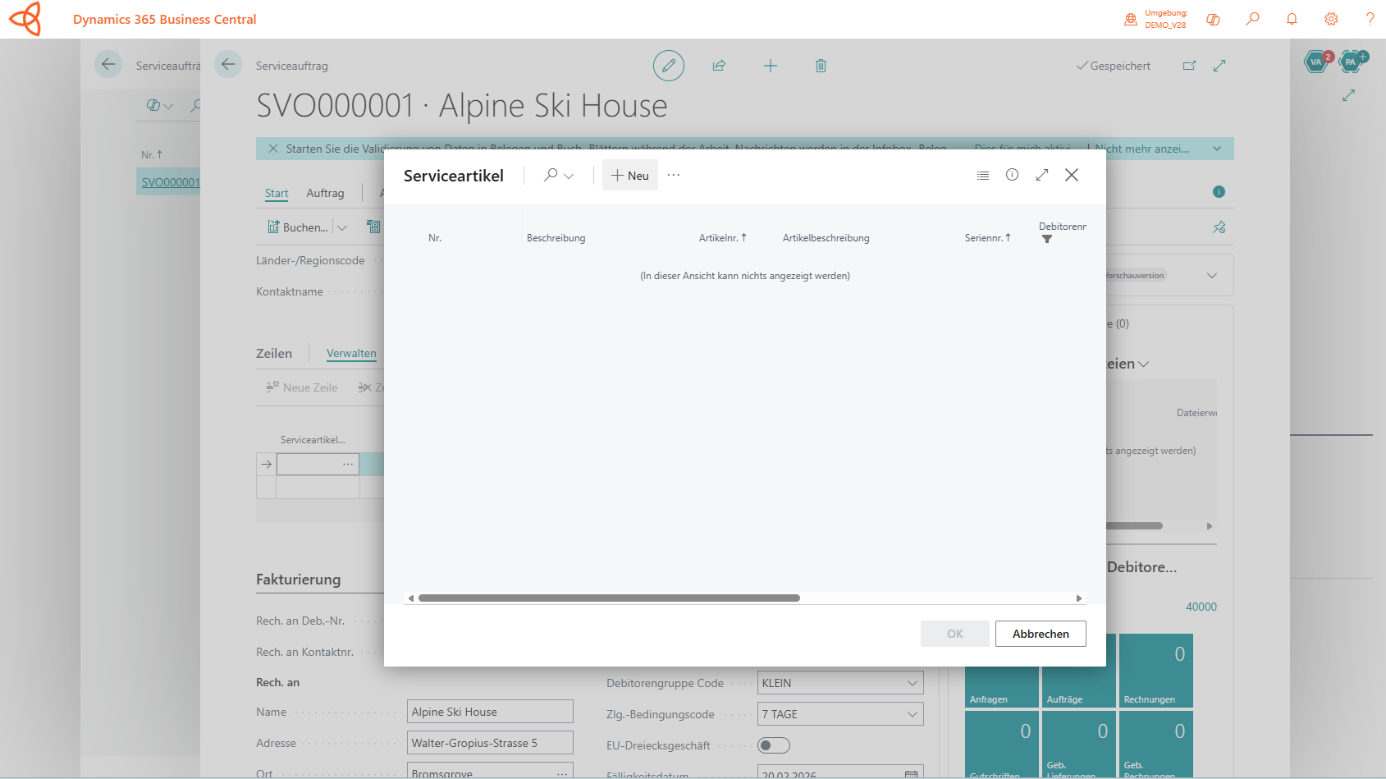1386x779 pixels.
Task: Sort by Artikelnr. column header
Action: point(723,238)
